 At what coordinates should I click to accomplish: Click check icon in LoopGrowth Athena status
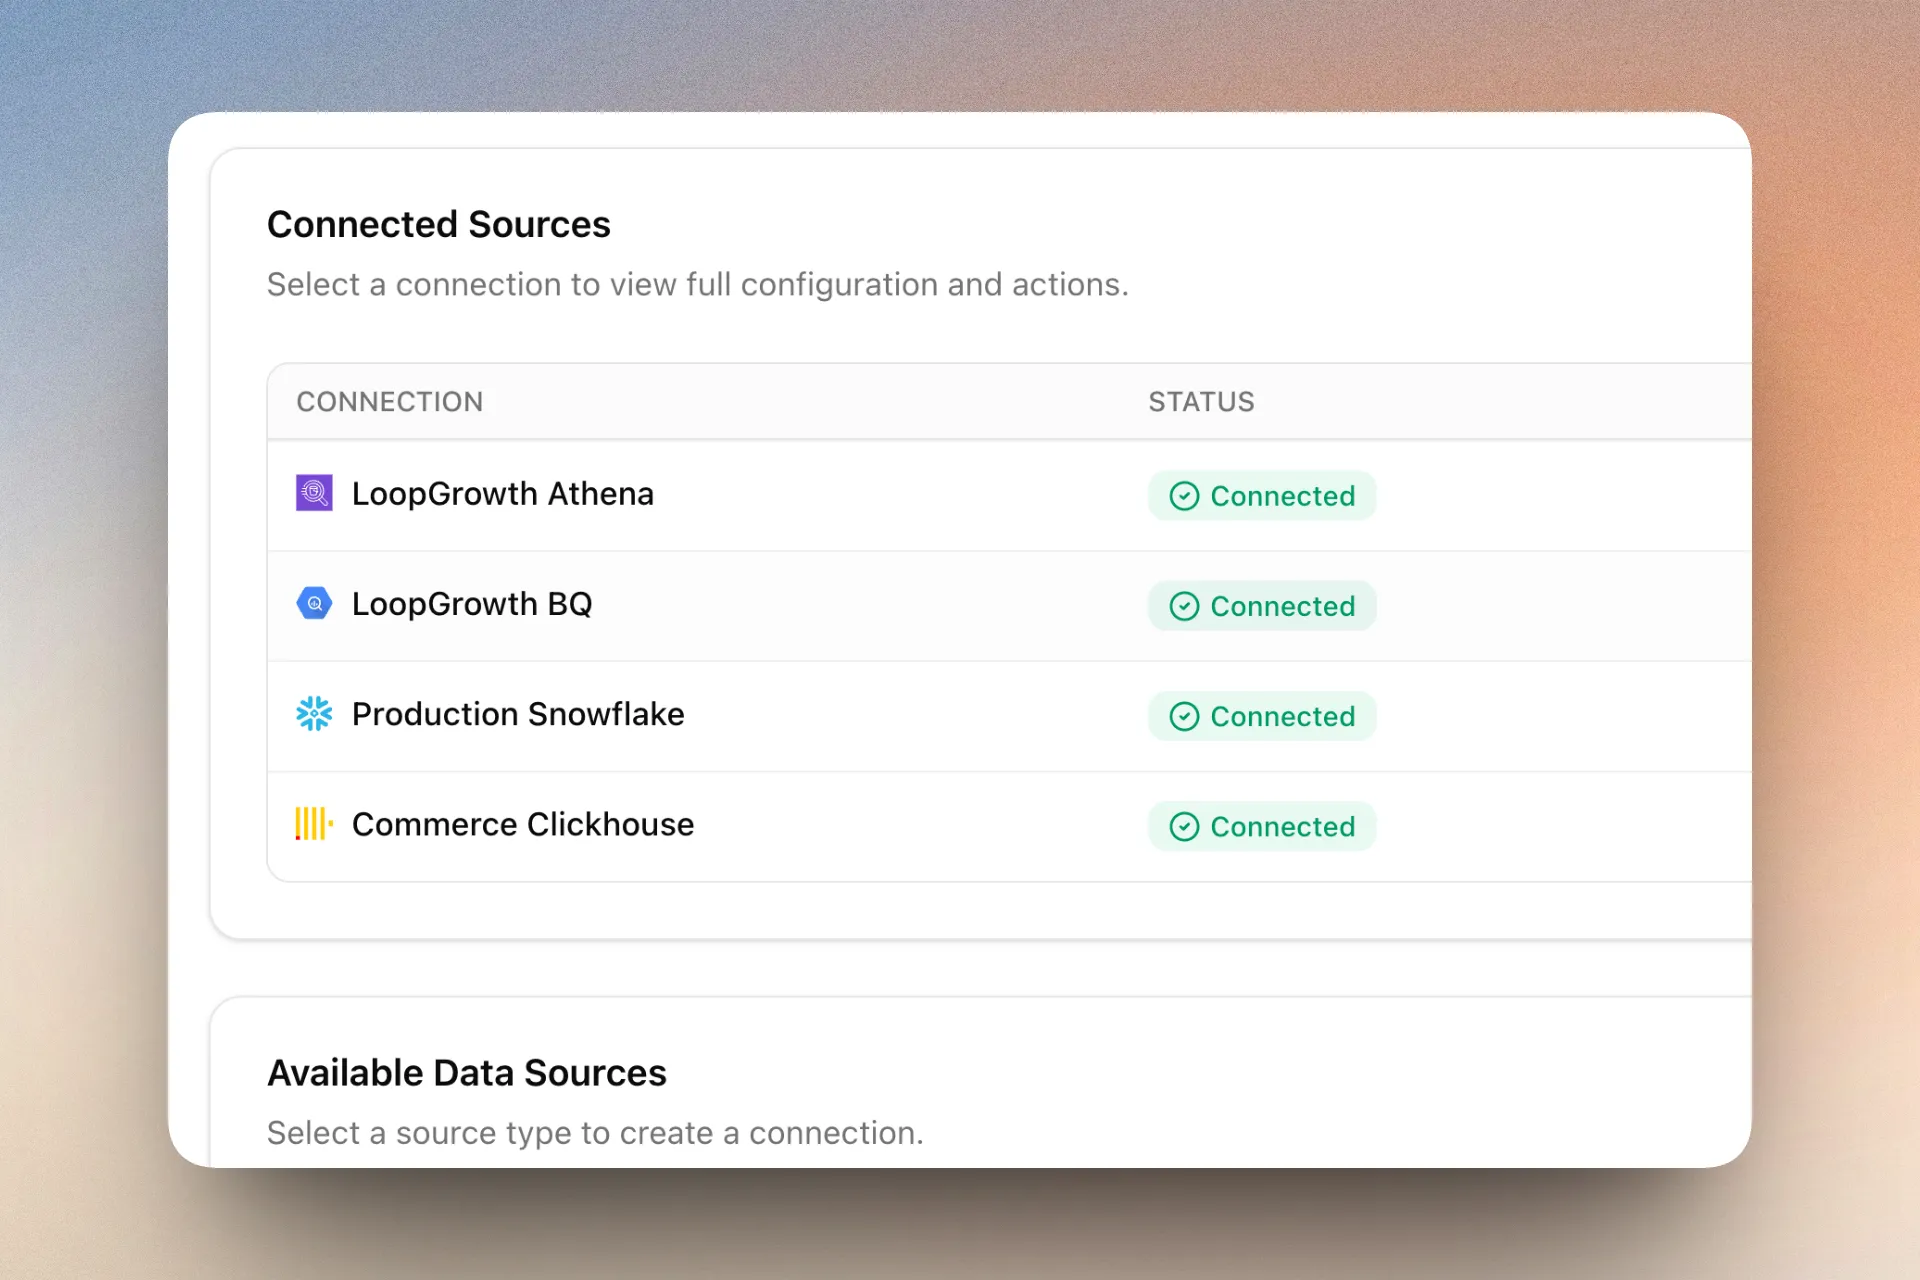coord(1184,496)
